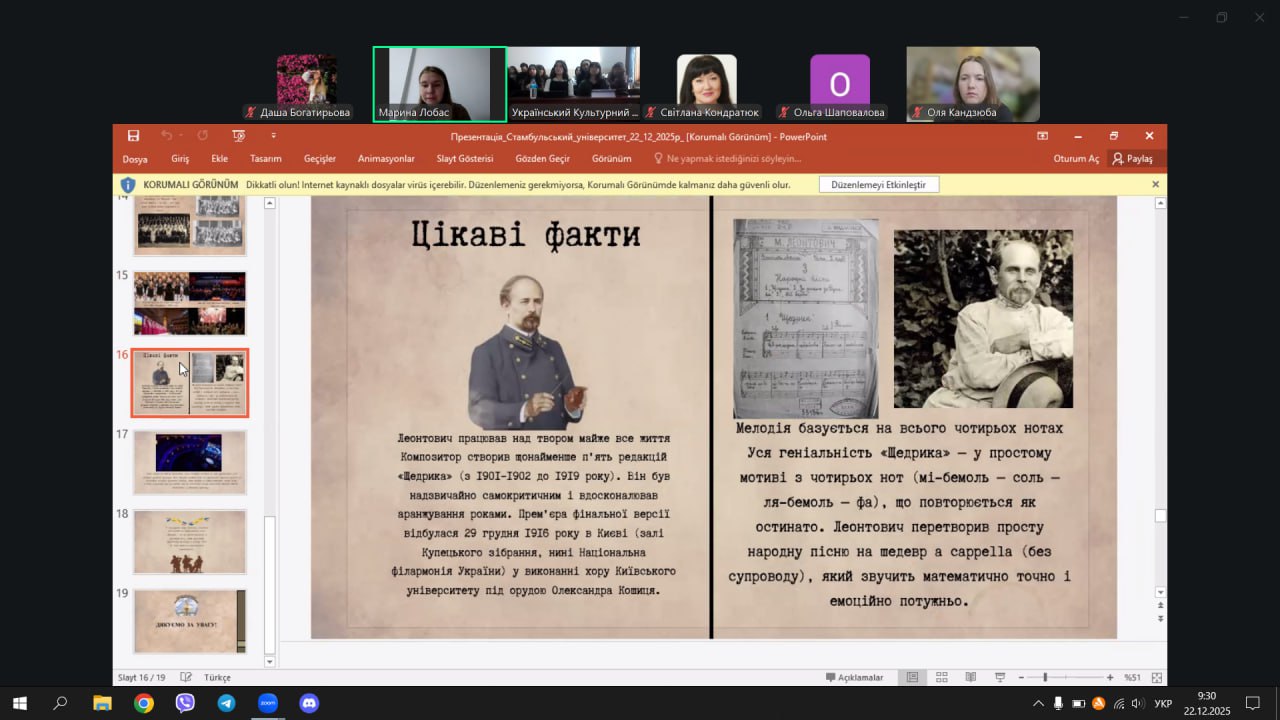Show hidden tray icons chevron
Screen dimensions: 1280x720
click(1038, 703)
